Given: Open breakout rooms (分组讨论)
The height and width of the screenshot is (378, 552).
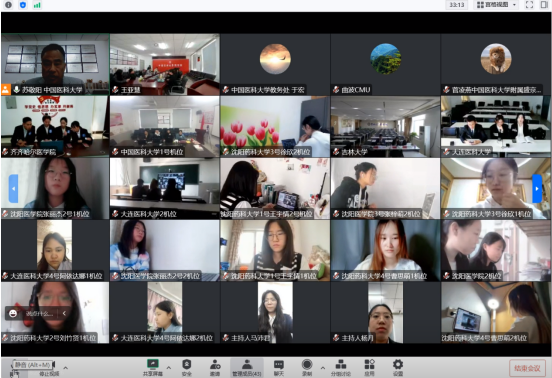Looking at the screenshot, I should 340,367.
